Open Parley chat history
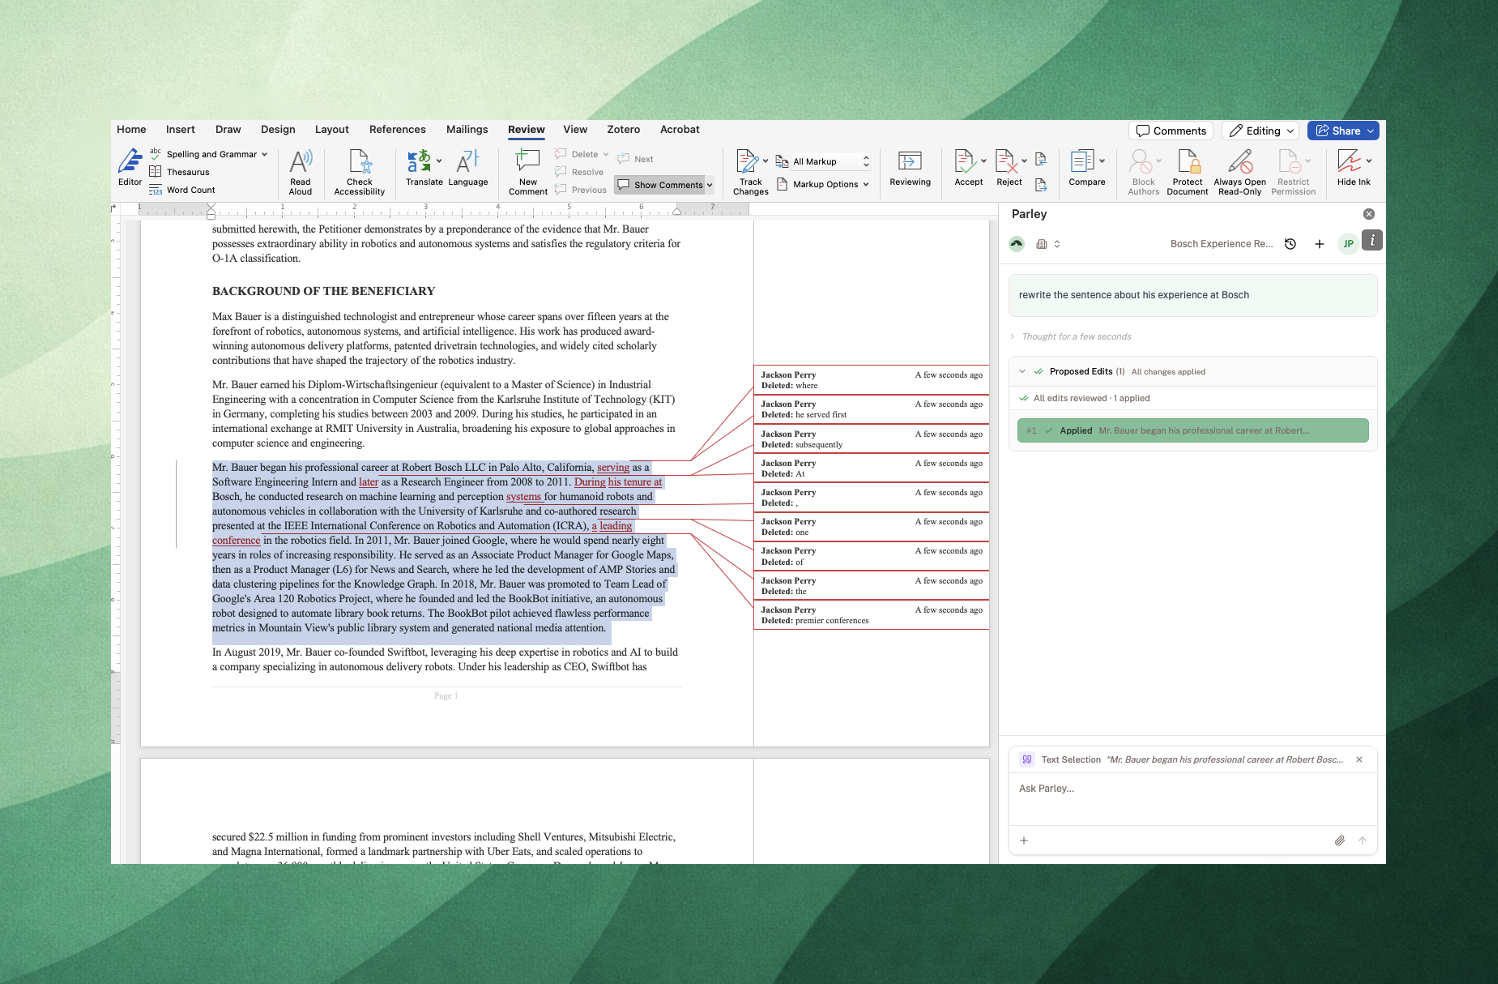The height and width of the screenshot is (984, 1498). (1290, 244)
